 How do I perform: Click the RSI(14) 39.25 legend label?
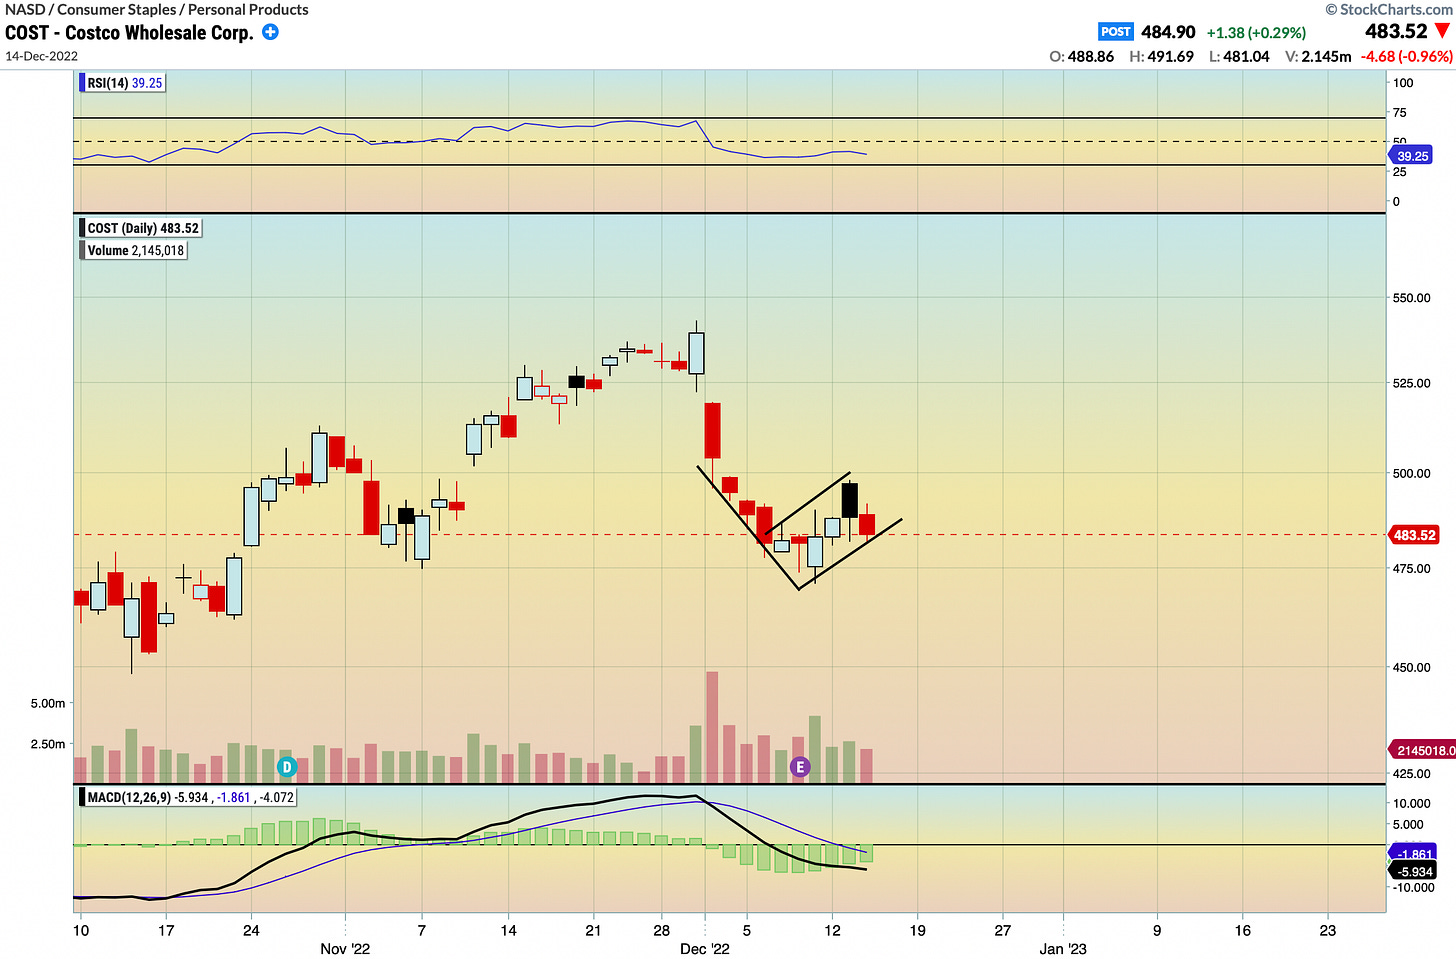click(x=123, y=83)
